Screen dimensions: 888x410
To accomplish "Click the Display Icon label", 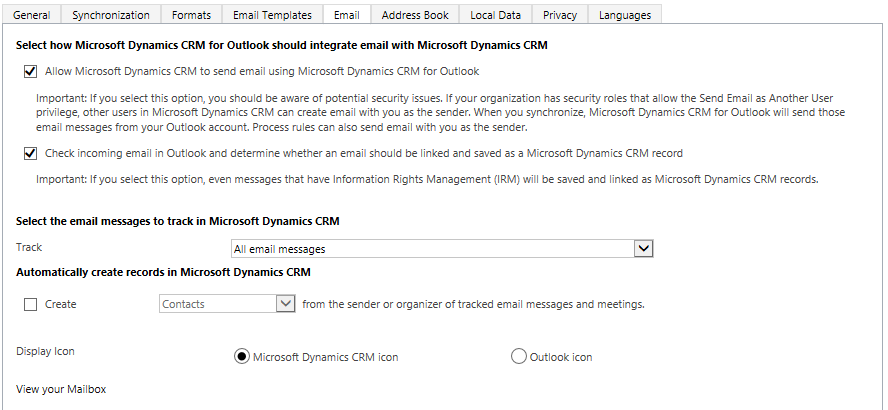I will (x=46, y=351).
